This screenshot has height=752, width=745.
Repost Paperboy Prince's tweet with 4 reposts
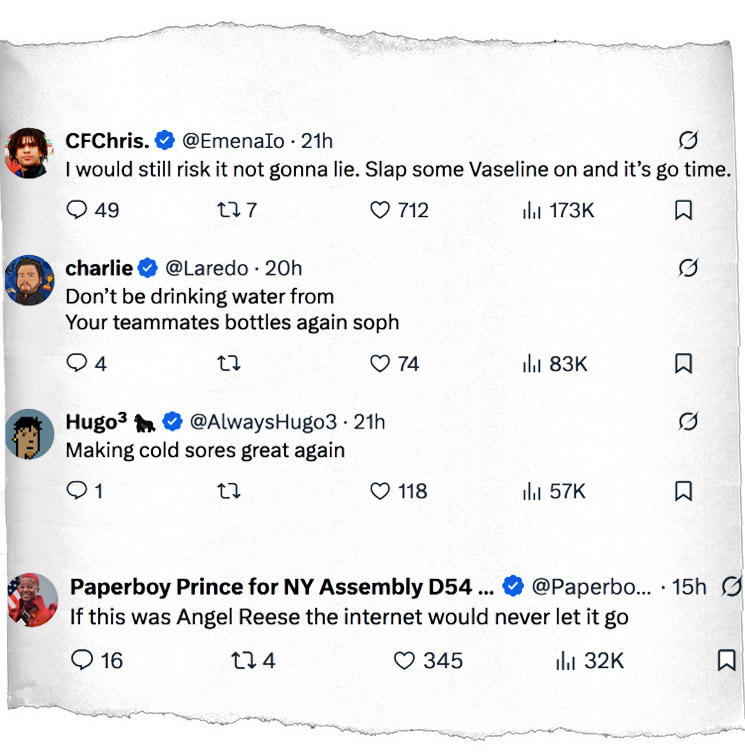coord(240,661)
